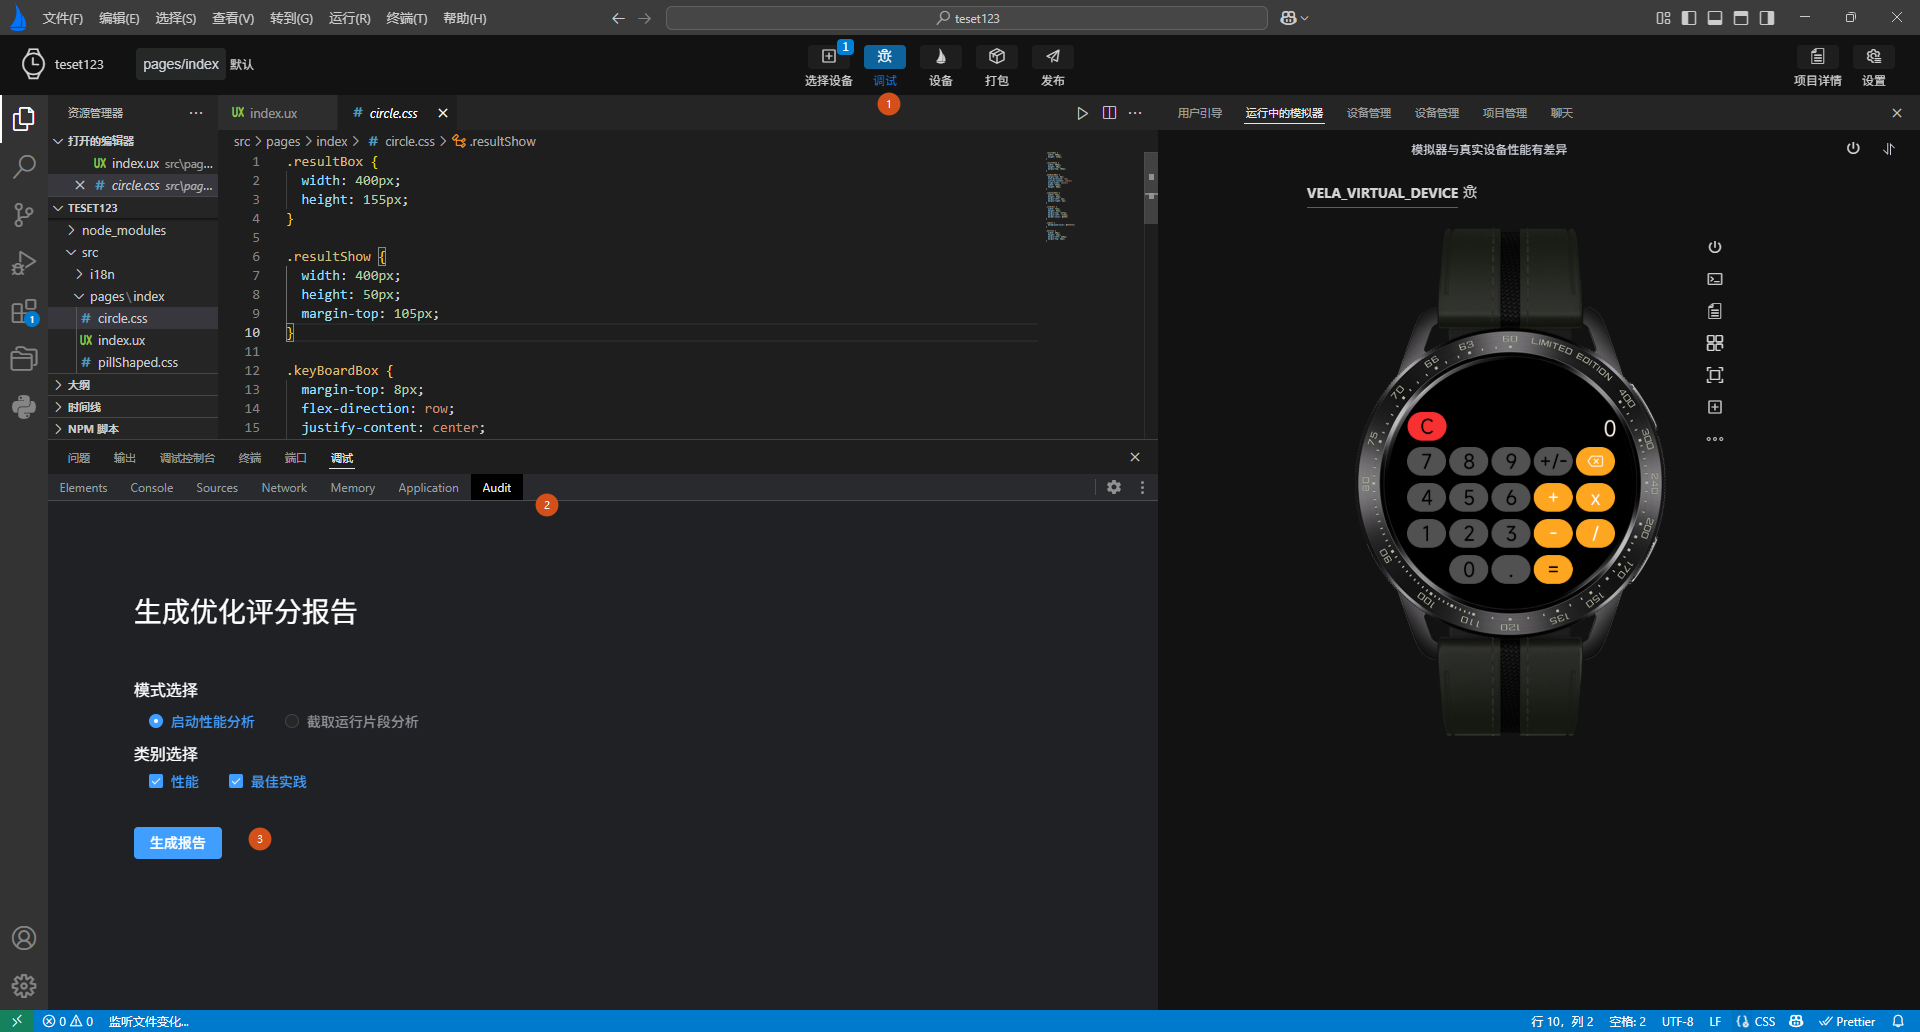Click the Run and Debug activity icon
The width and height of the screenshot is (1920, 1032).
pos(24,263)
